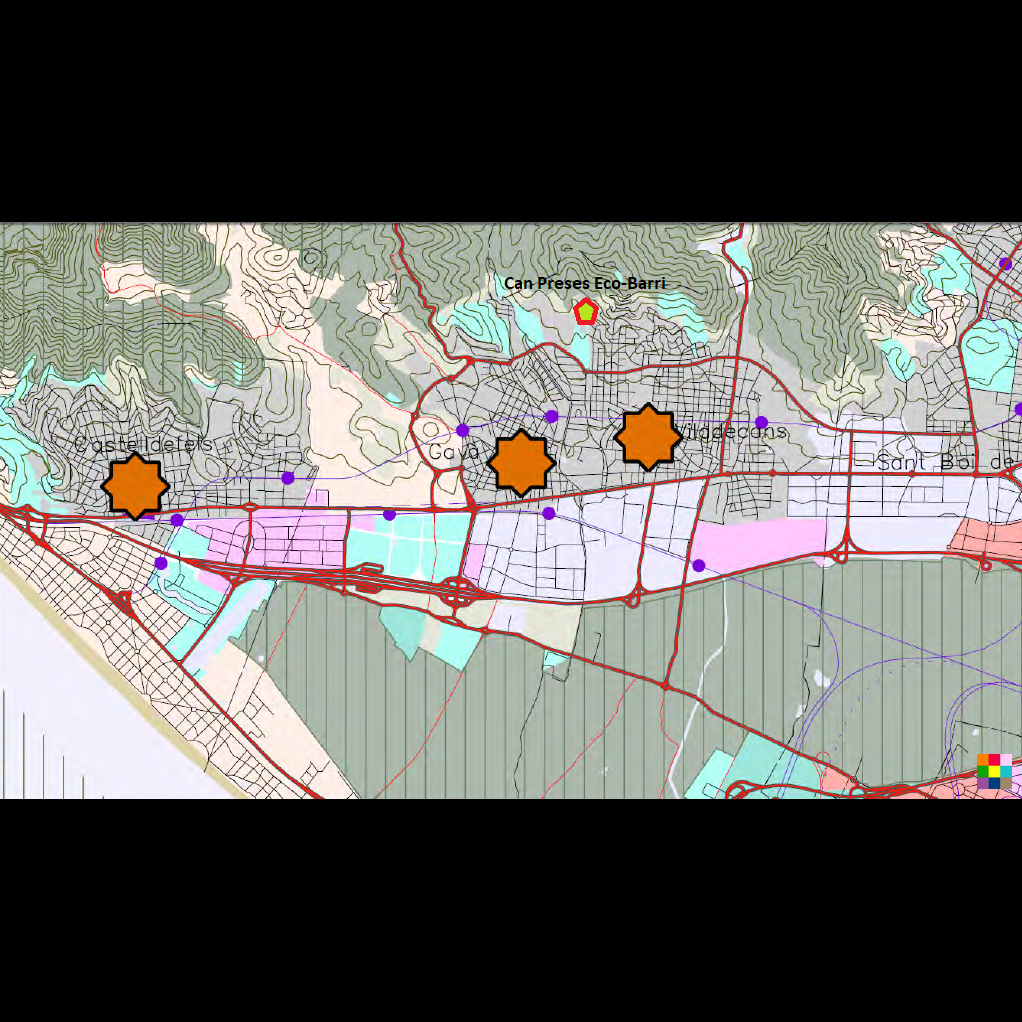The height and width of the screenshot is (1022, 1022).
Task: Select the orange star marker near Gavà
Action: tap(521, 463)
